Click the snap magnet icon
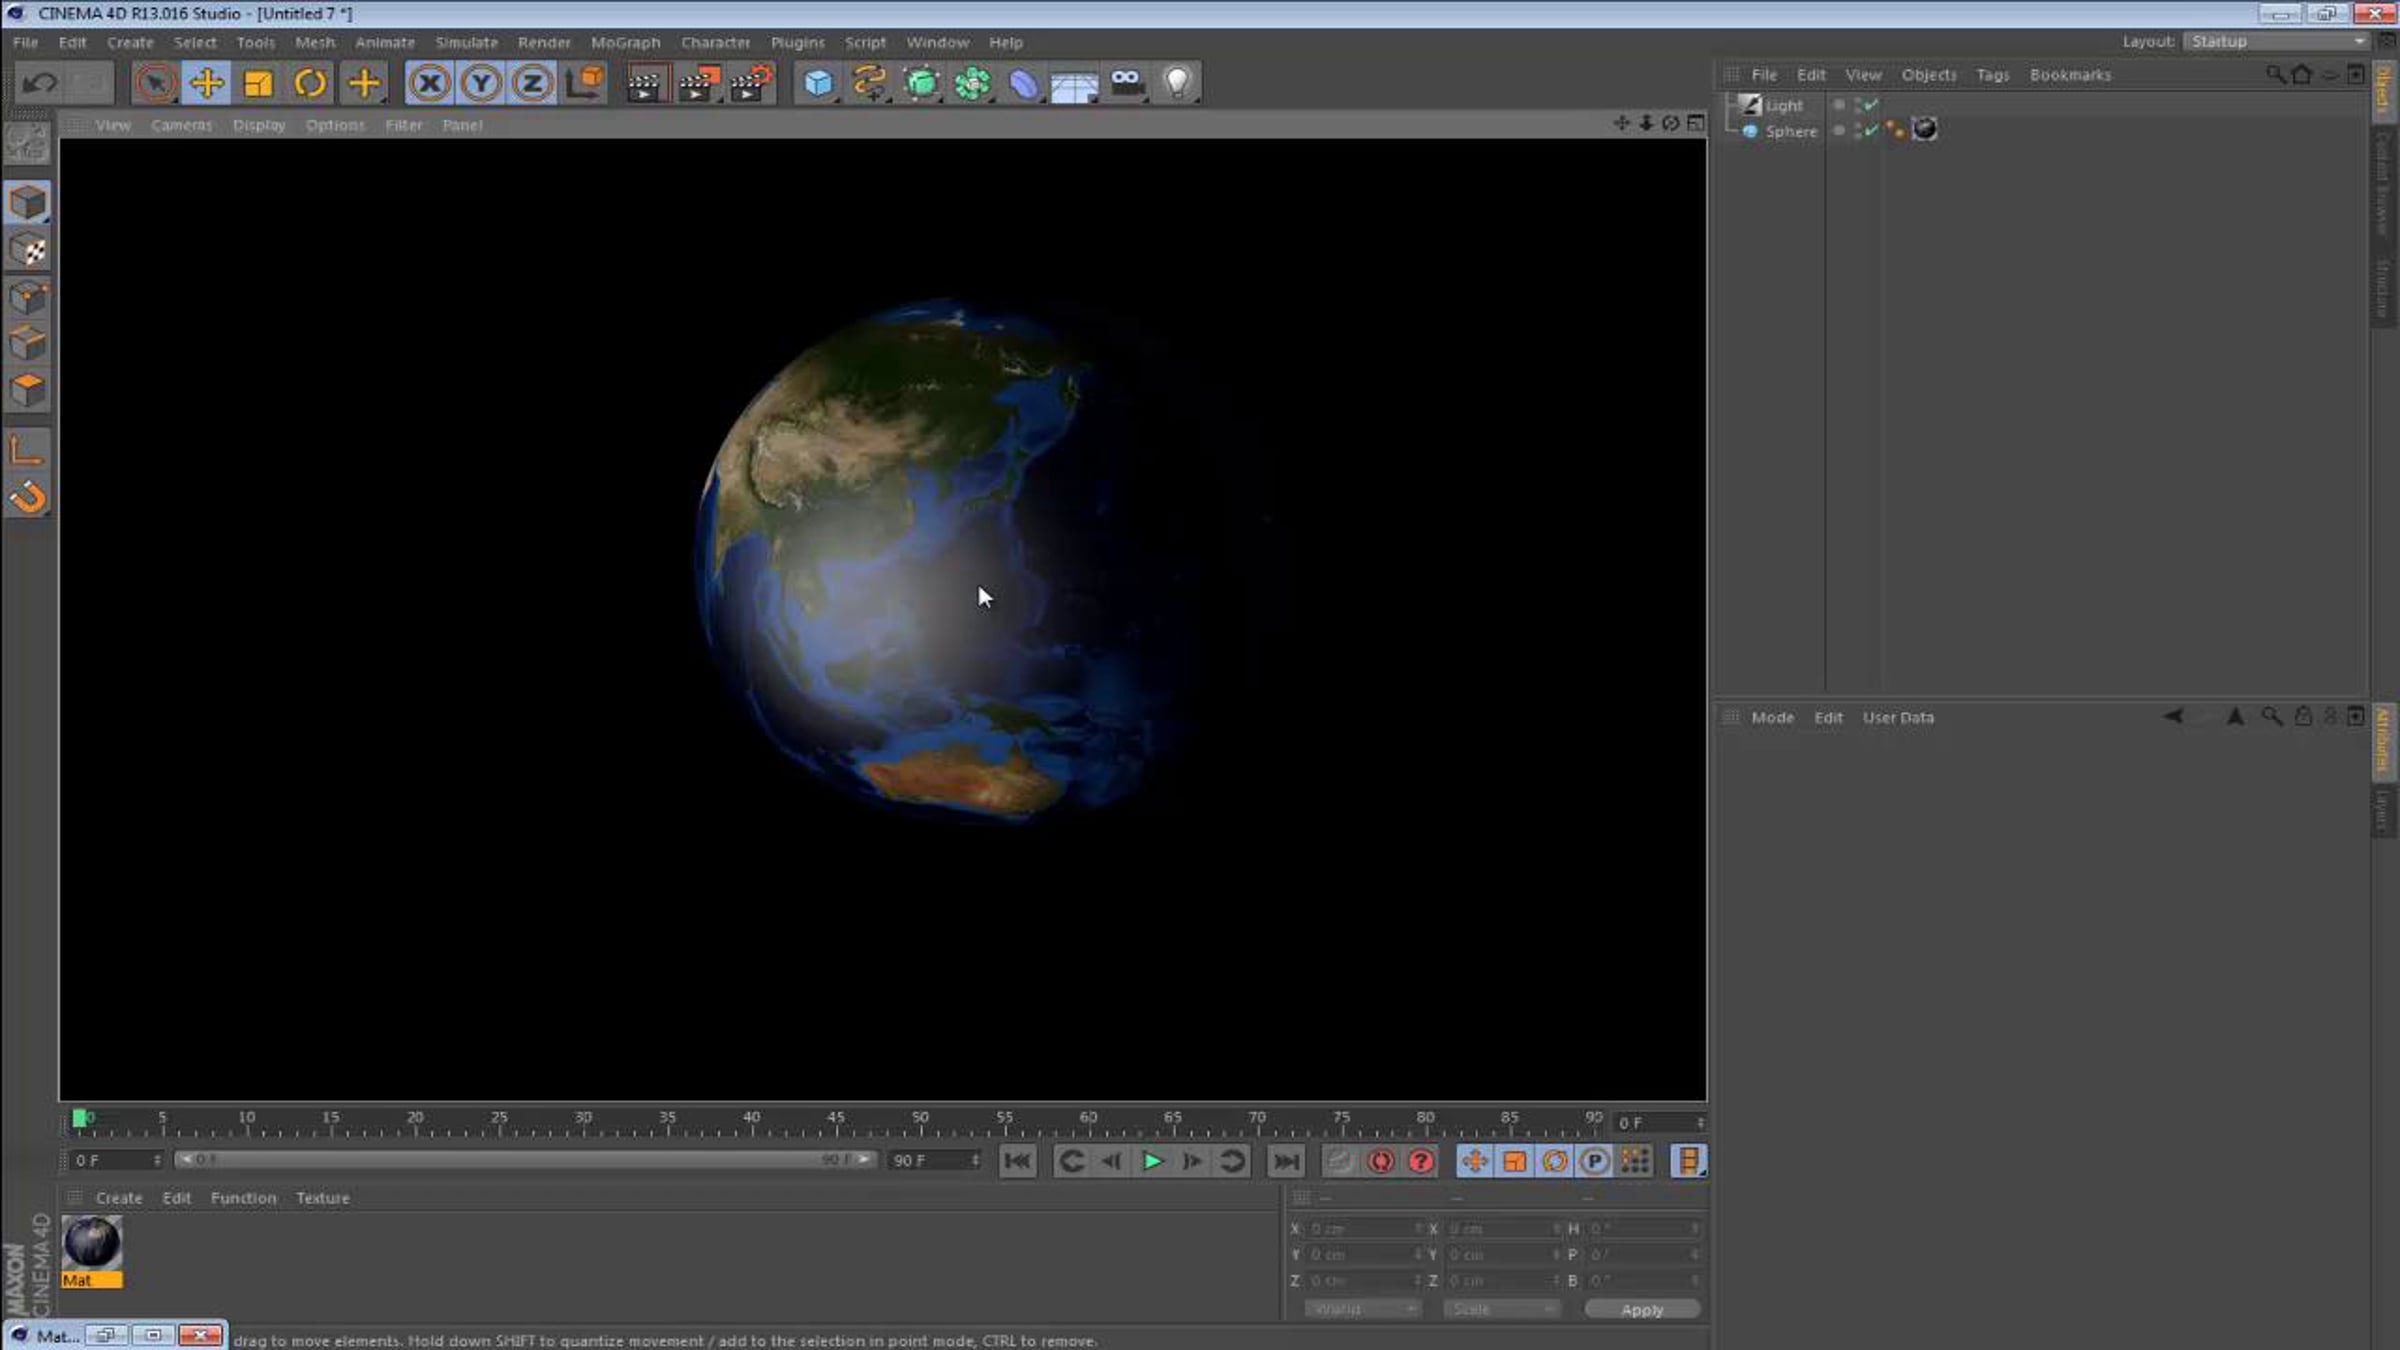2400x1350 pixels. (27, 497)
